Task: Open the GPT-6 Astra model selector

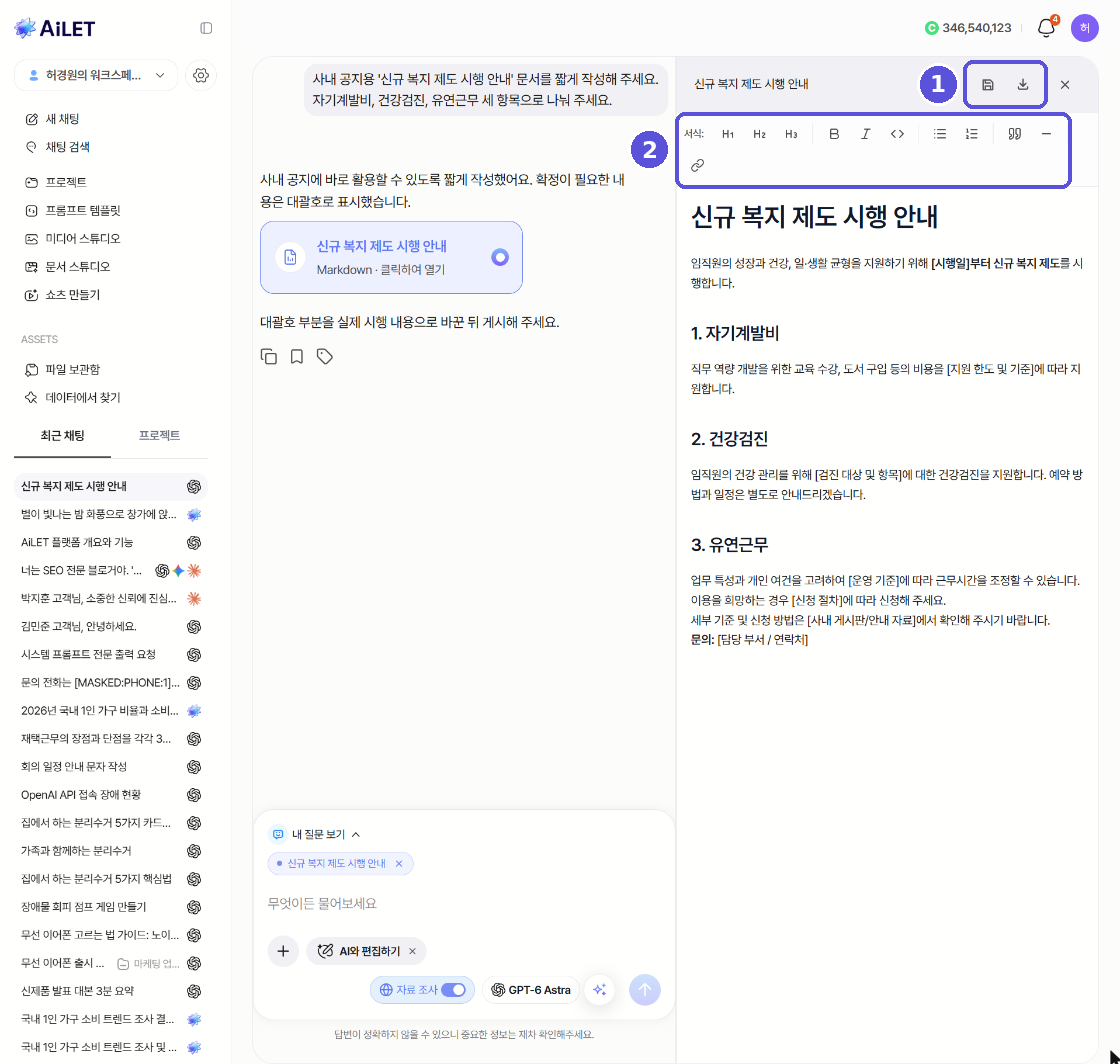Action: point(531,990)
